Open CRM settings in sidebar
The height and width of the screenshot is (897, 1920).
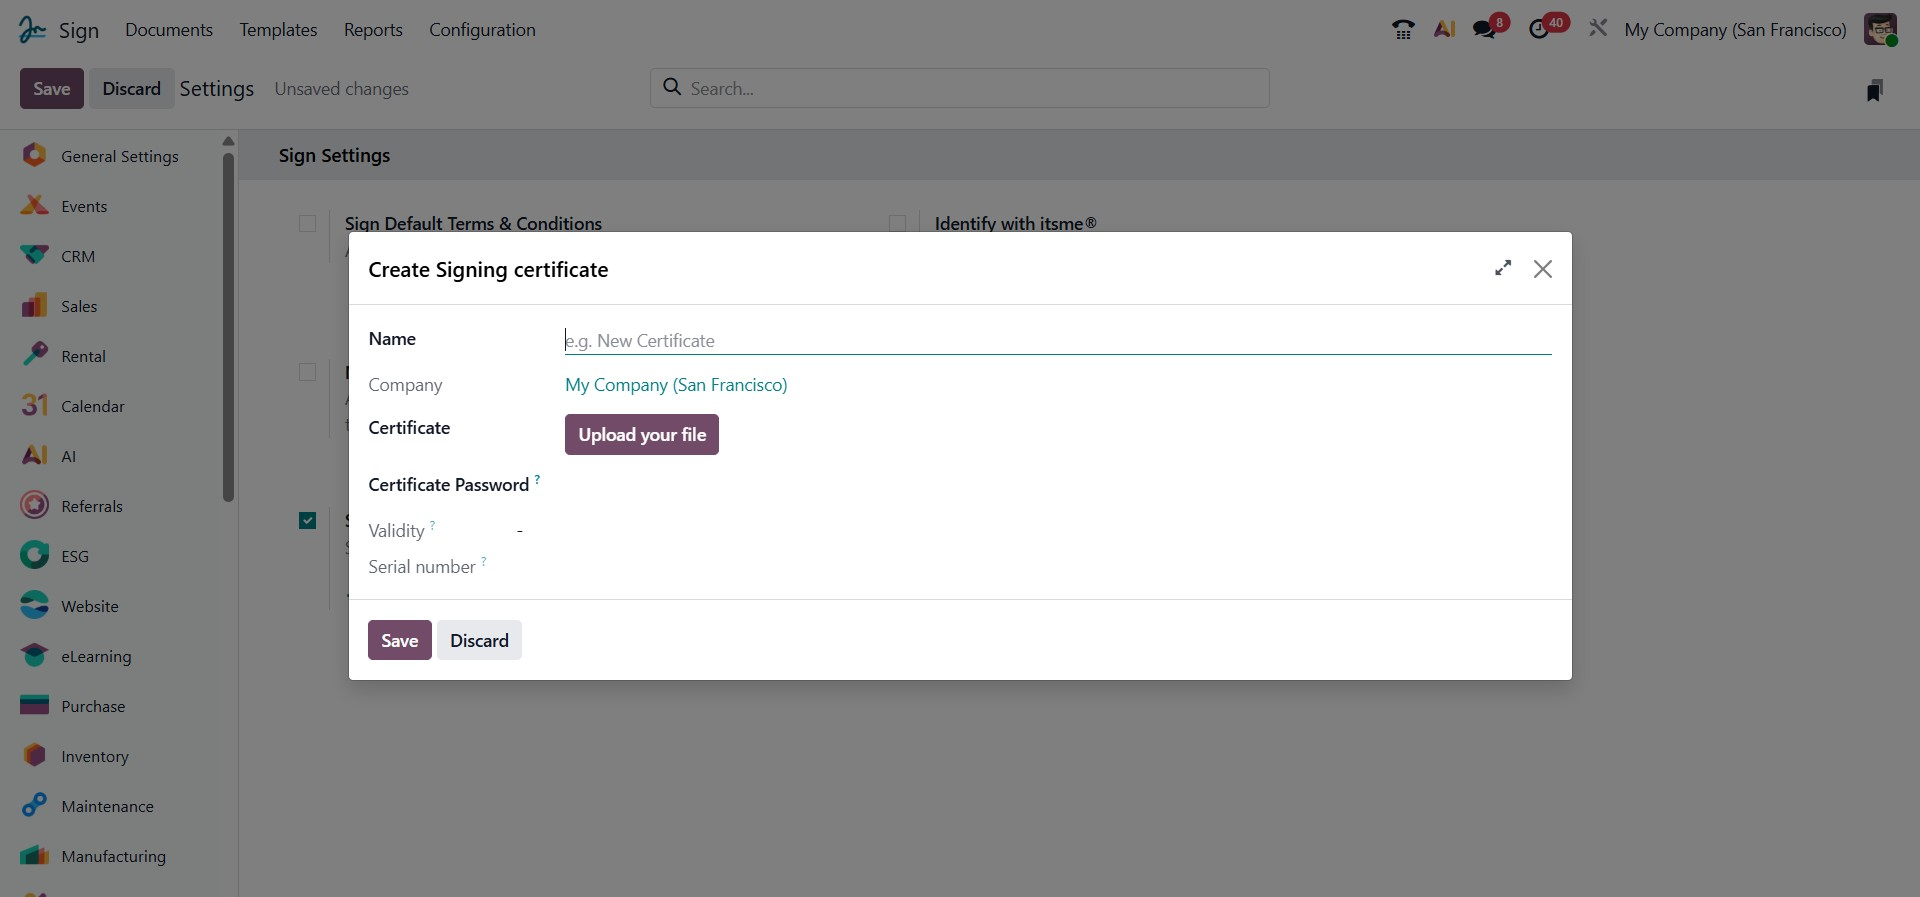(x=78, y=256)
